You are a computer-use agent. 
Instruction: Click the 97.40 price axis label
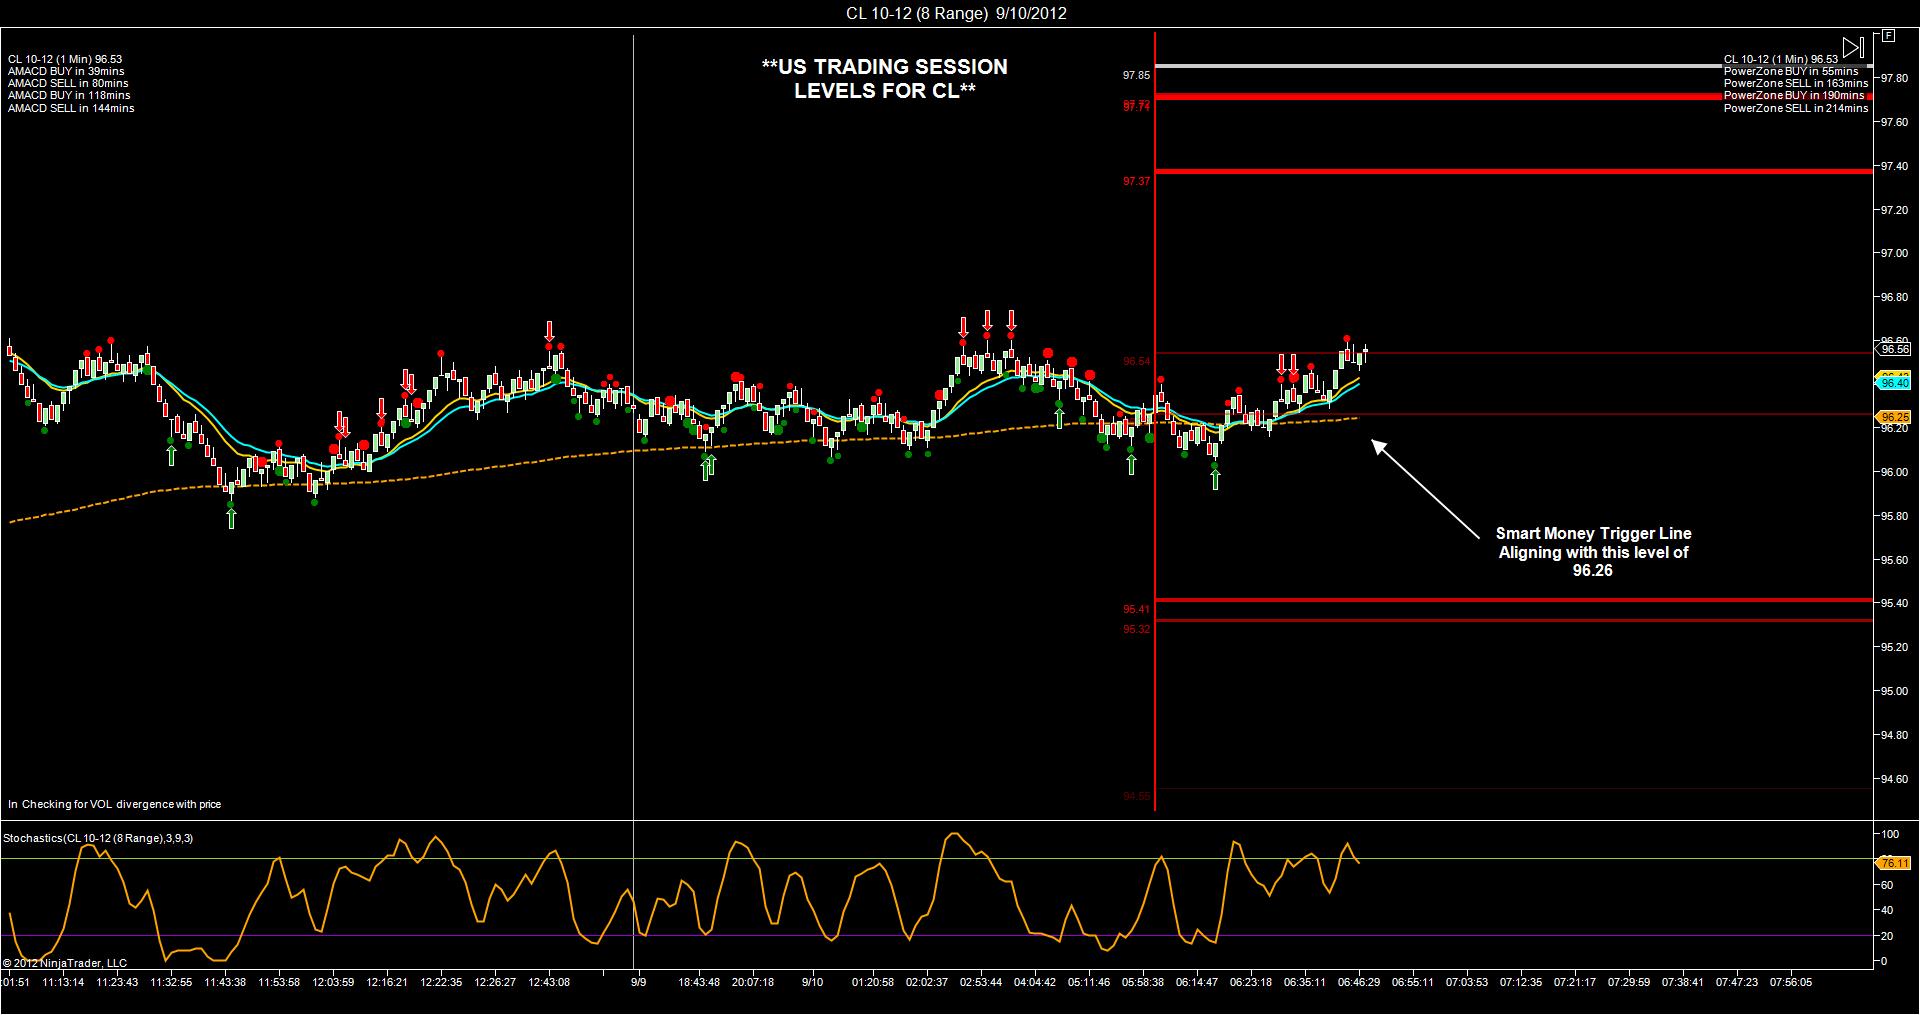[x=1894, y=166]
